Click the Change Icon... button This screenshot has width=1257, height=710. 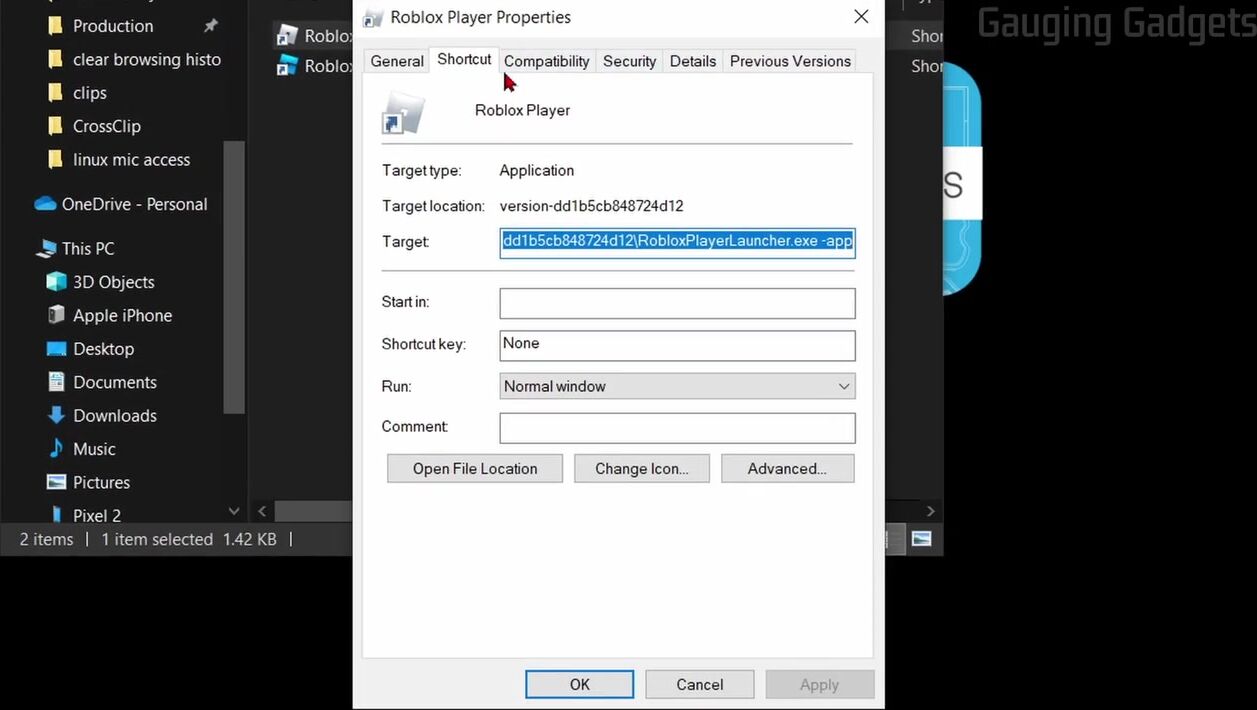pos(642,468)
